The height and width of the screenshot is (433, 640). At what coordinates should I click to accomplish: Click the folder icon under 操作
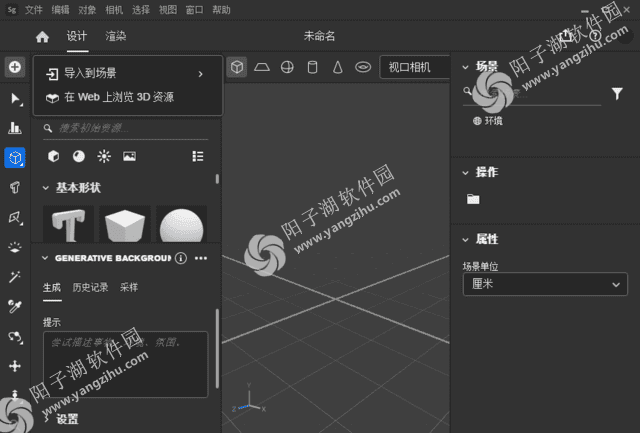point(473,199)
